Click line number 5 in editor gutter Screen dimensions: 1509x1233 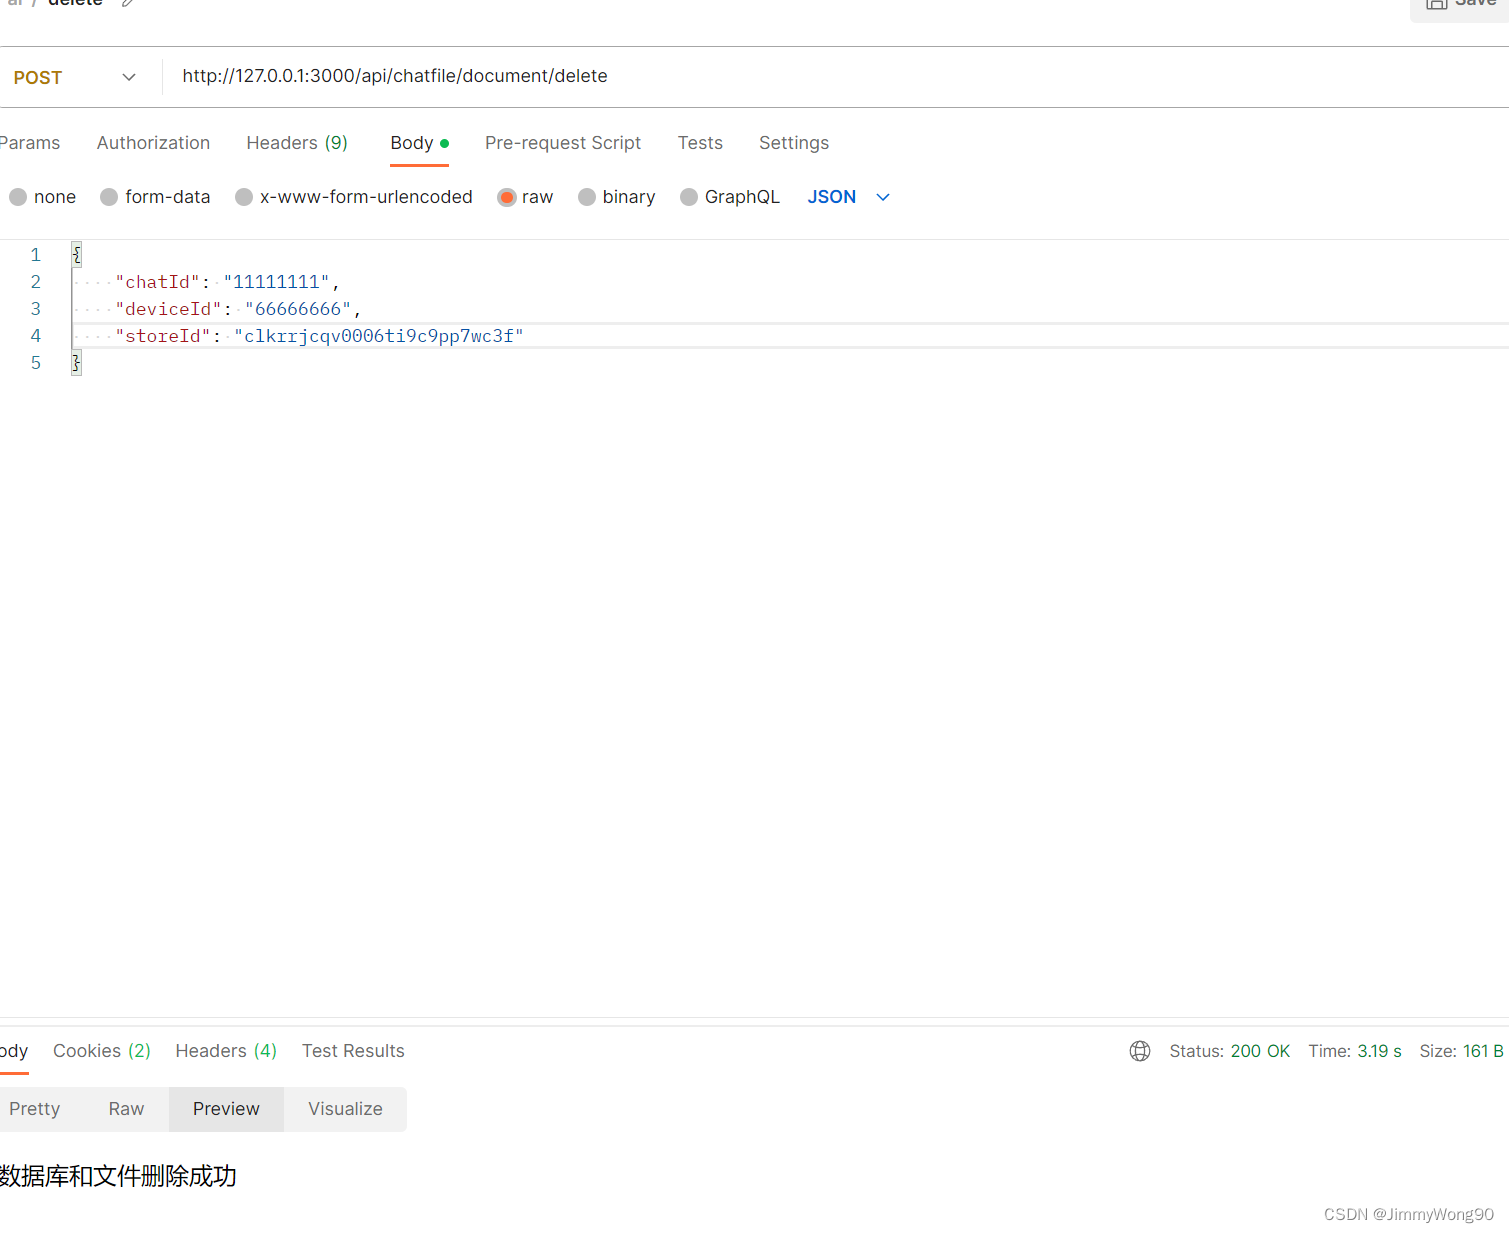(x=36, y=363)
